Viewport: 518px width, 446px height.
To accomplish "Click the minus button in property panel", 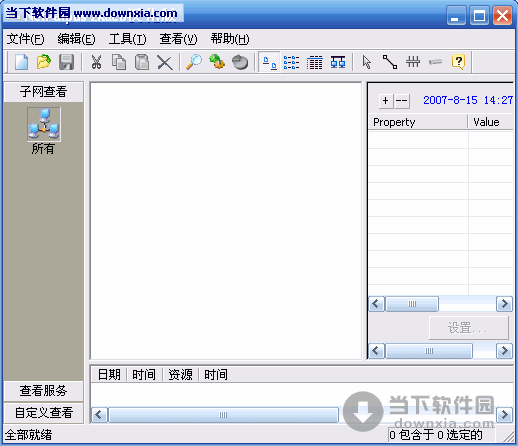I will tap(402, 101).
